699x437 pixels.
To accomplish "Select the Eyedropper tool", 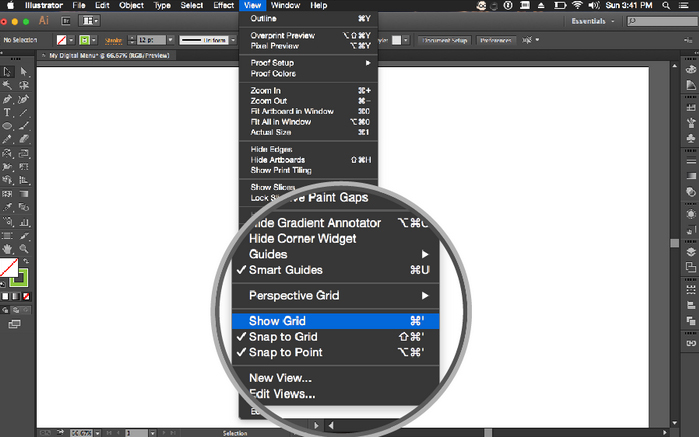I will 7,207.
